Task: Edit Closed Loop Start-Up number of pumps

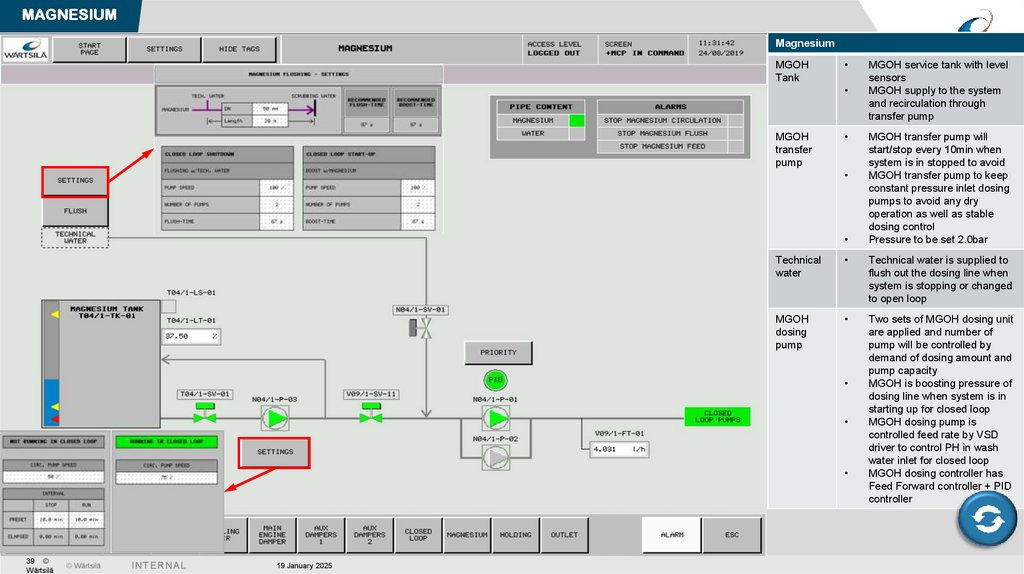Action: (418, 204)
